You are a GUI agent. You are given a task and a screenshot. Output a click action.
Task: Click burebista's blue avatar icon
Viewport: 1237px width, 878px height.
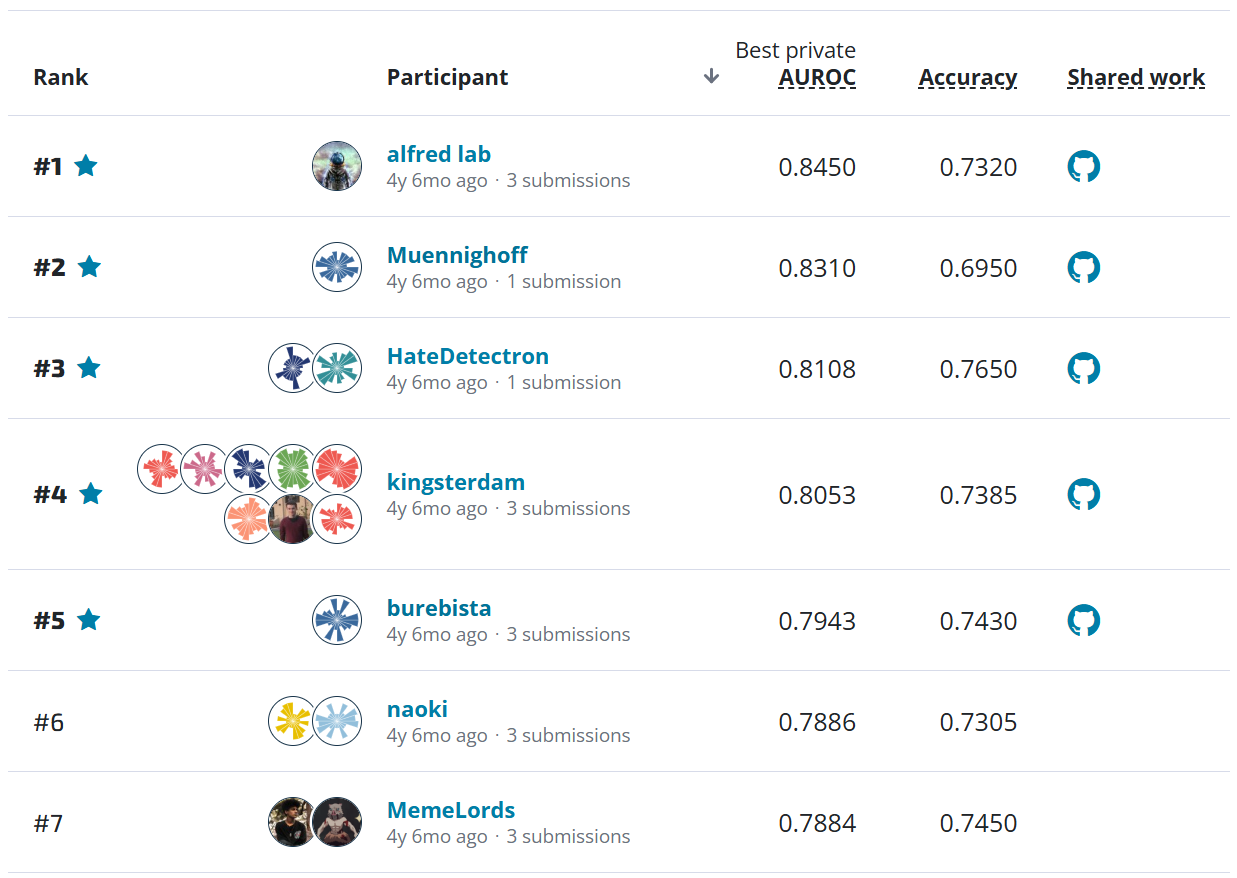click(337, 620)
